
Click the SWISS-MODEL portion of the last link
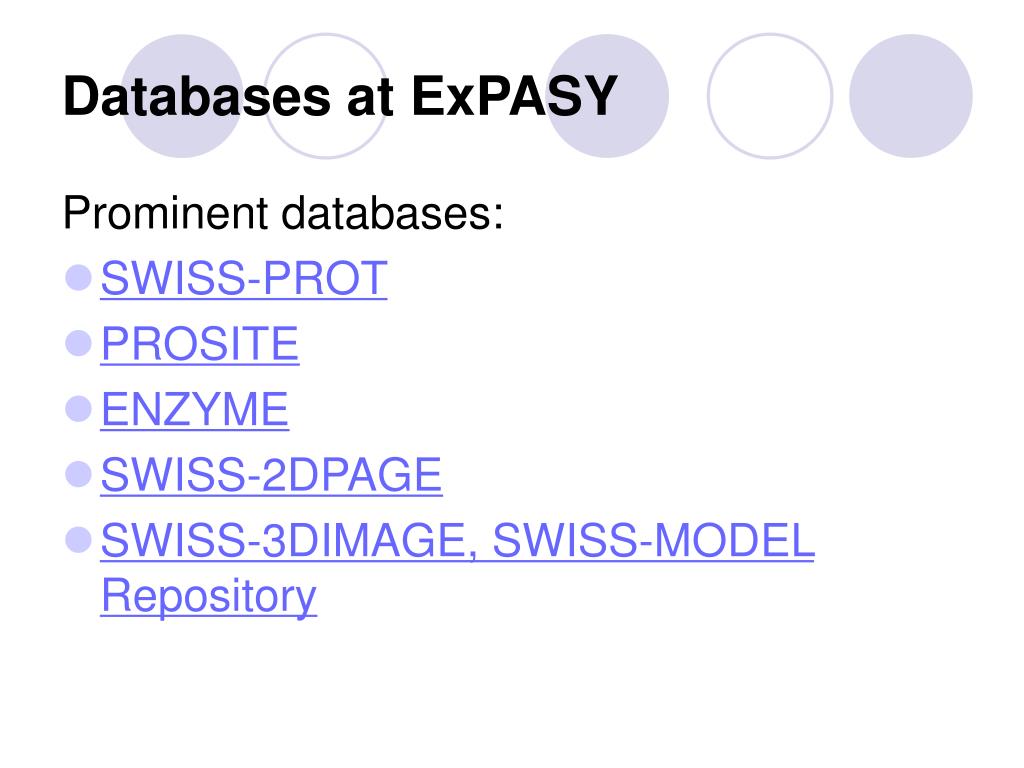[x=654, y=541]
